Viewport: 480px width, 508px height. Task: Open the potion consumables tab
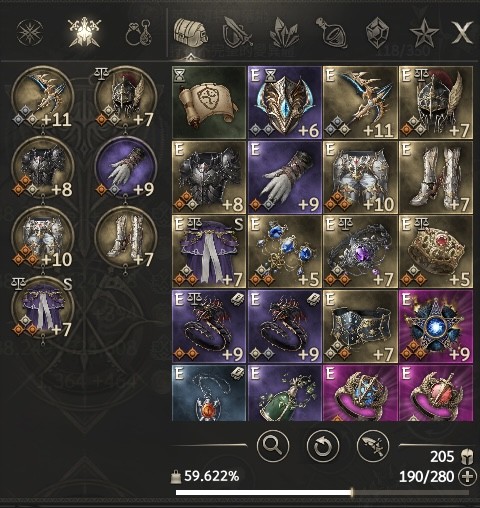331,33
